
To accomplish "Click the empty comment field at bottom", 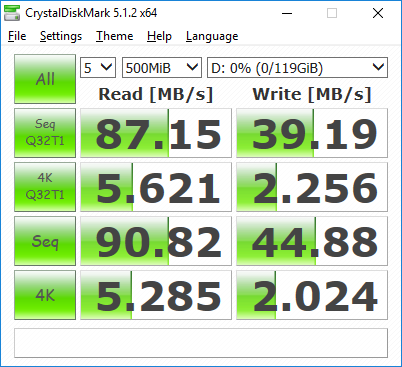I will (201, 343).
